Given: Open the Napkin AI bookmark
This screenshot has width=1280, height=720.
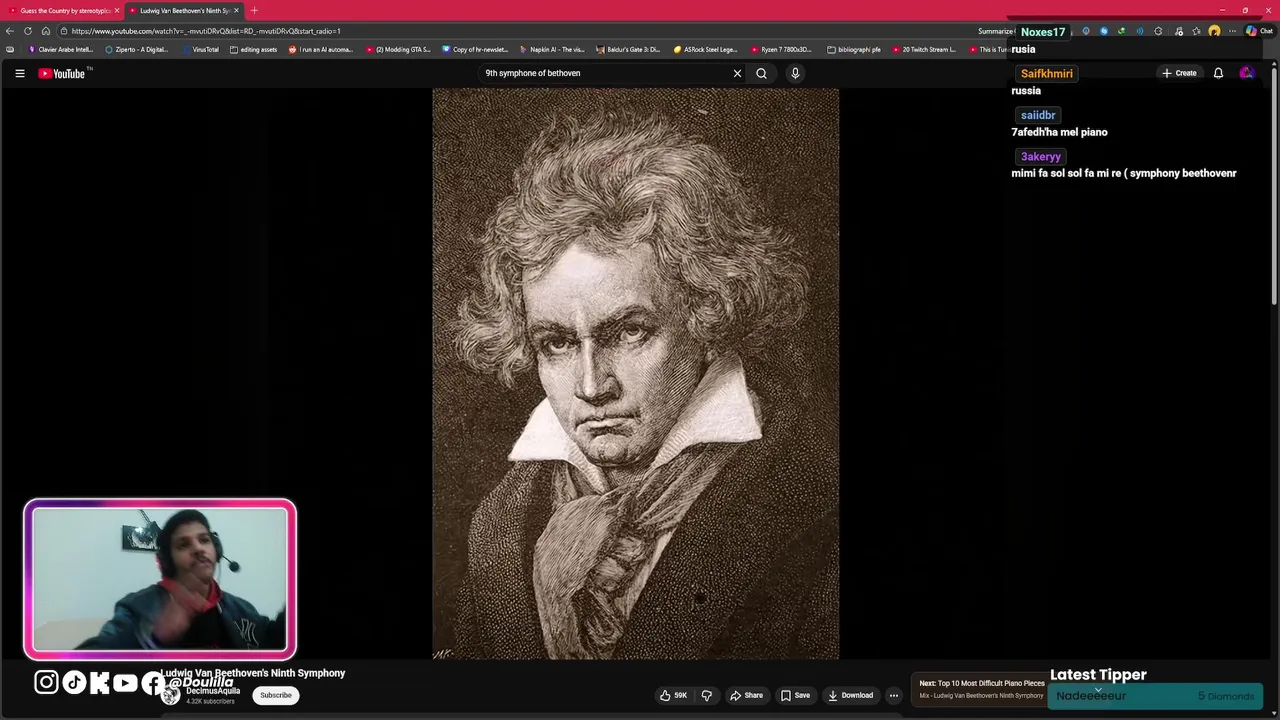Looking at the screenshot, I should click(552, 49).
